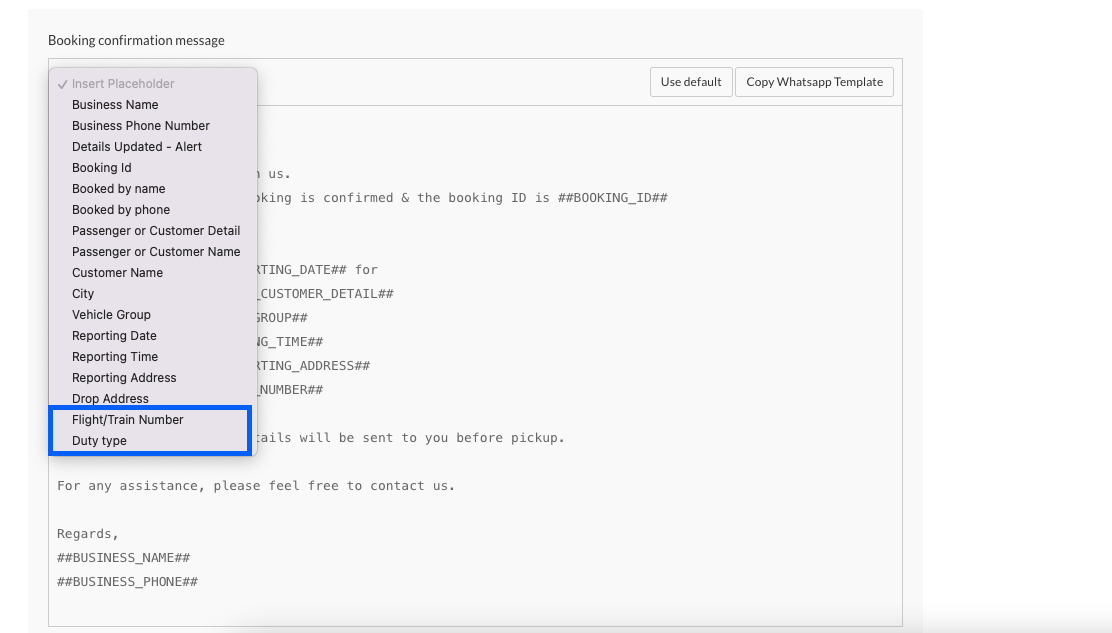Click the ##BOOKING_ID## text in the message
The image size is (1112, 633).
(x=613, y=198)
